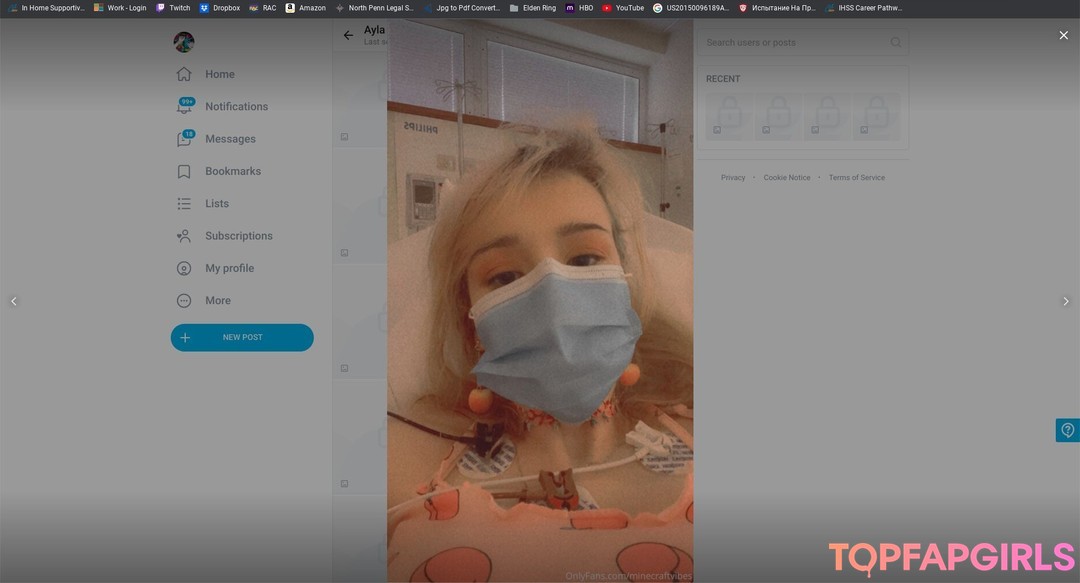Open the Dropbox bookmark

coord(220,8)
